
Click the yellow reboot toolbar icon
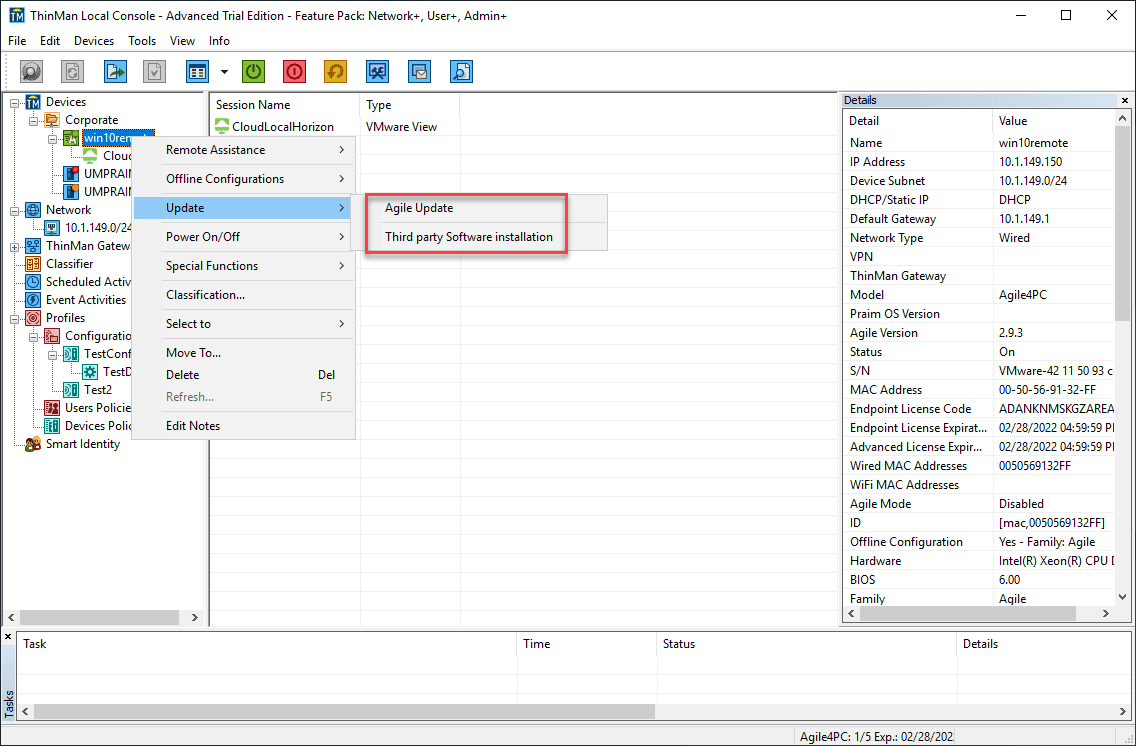335,71
